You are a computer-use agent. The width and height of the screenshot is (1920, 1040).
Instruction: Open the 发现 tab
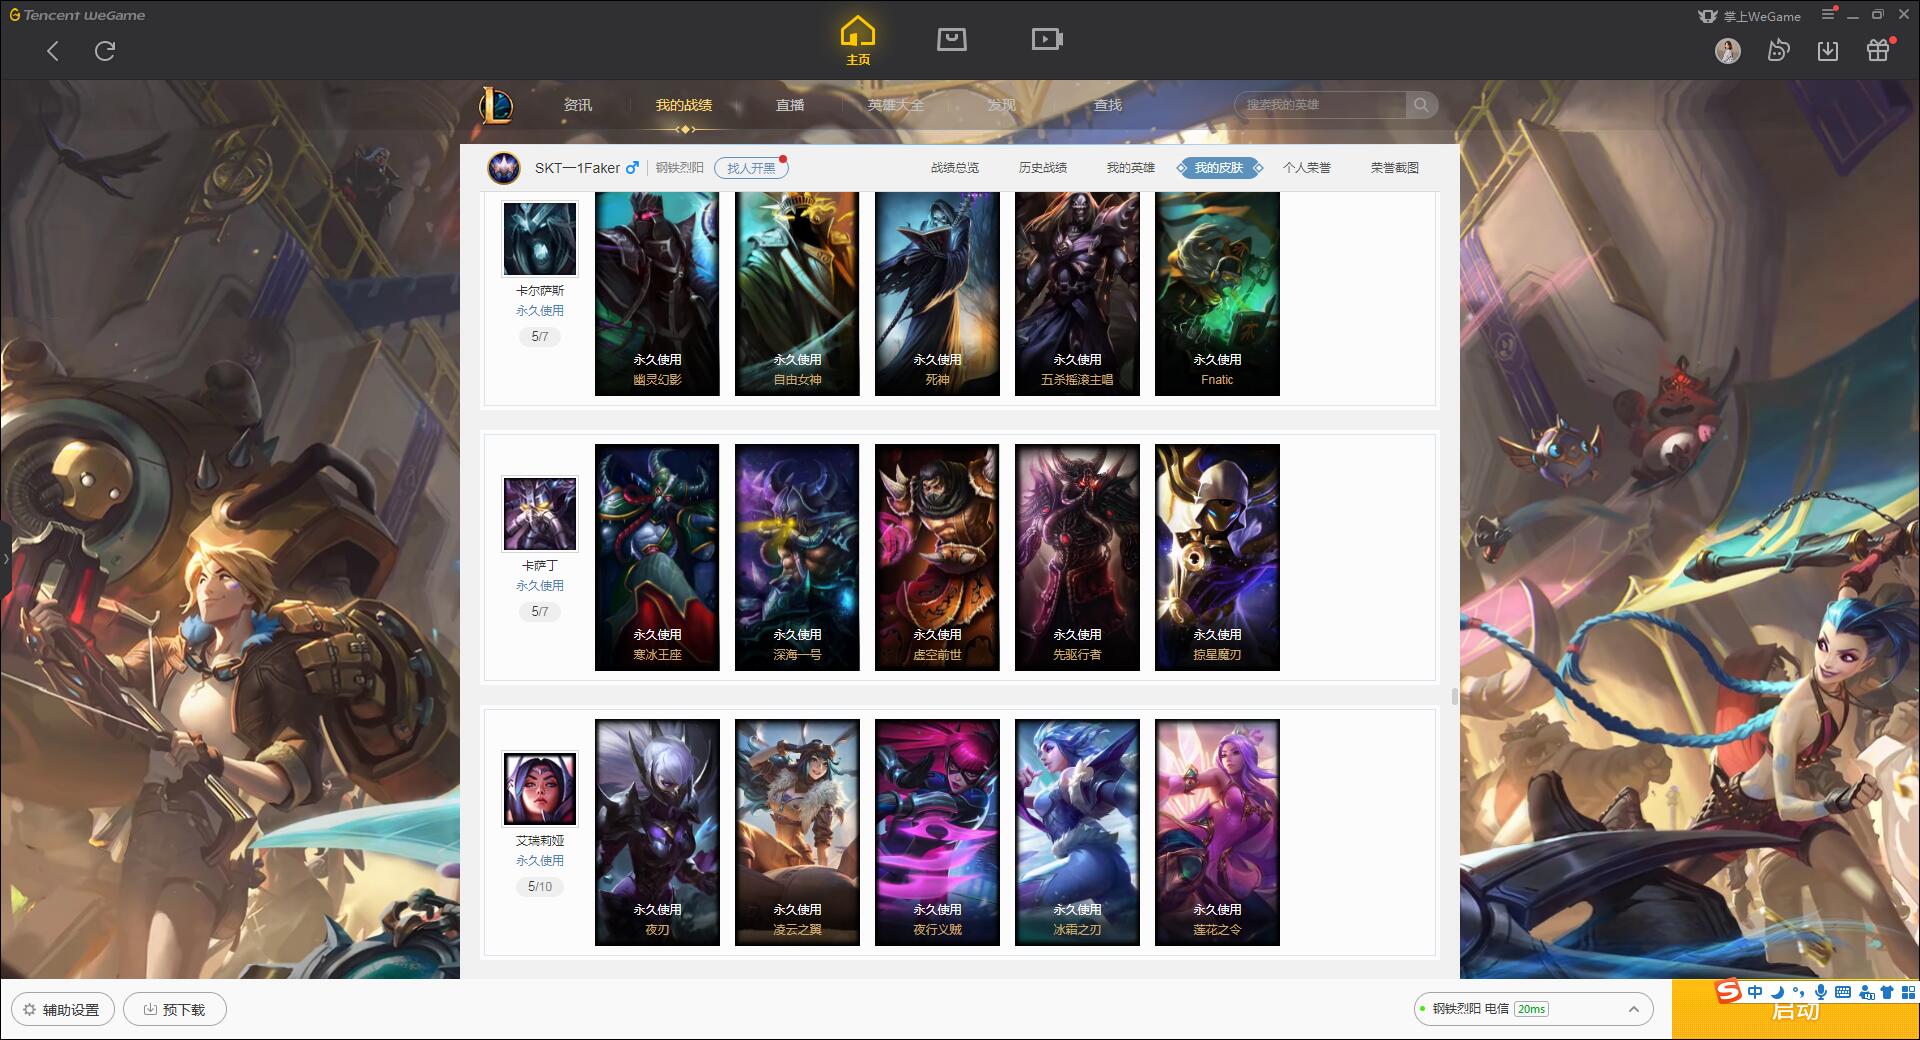1001,105
